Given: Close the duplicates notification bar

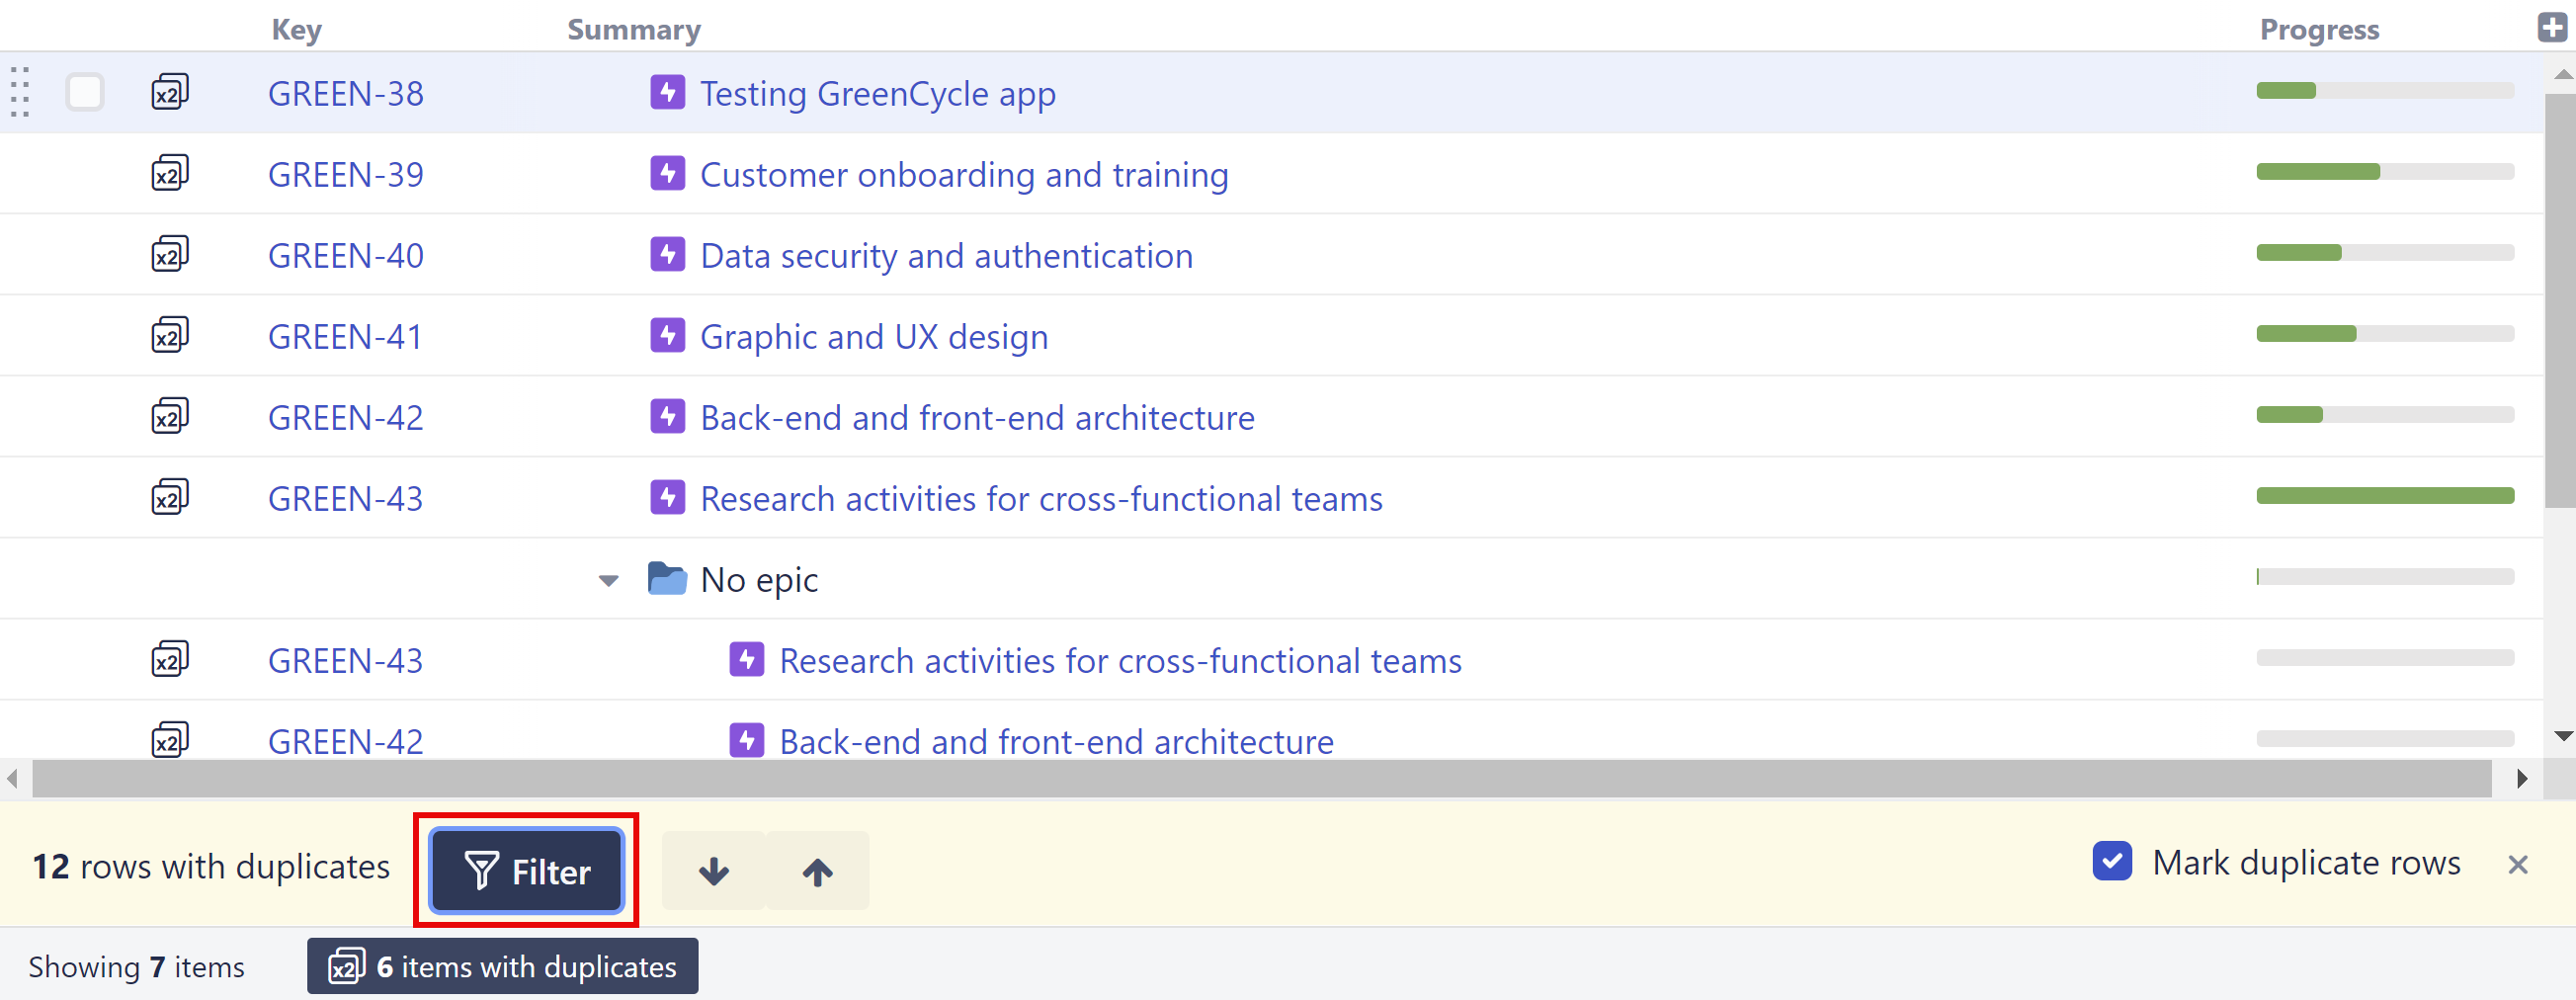Looking at the screenshot, I should 2517,864.
